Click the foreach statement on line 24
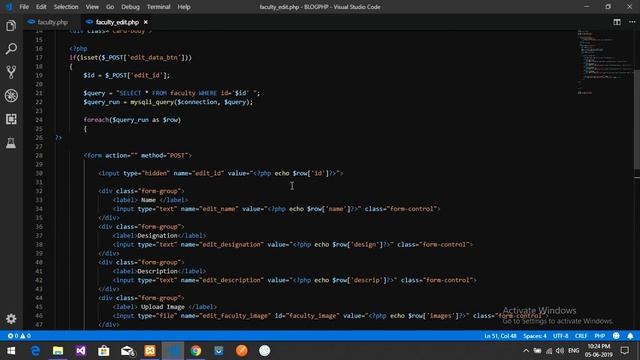640x360 pixels. pyautogui.click(x=132, y=120)
